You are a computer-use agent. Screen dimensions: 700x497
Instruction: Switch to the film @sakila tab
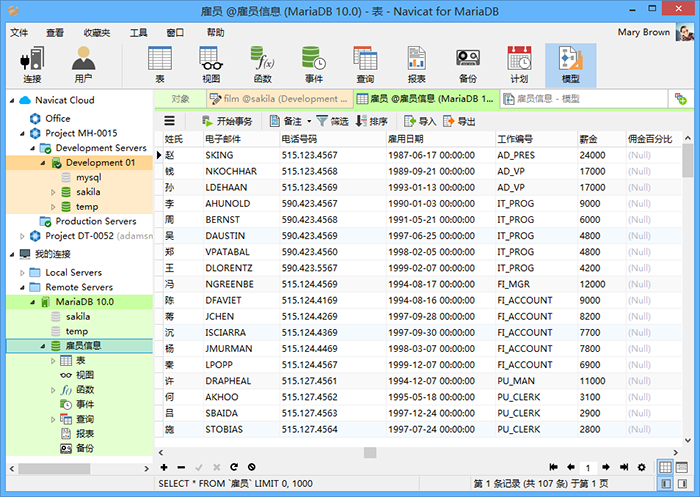click(280, 99)
